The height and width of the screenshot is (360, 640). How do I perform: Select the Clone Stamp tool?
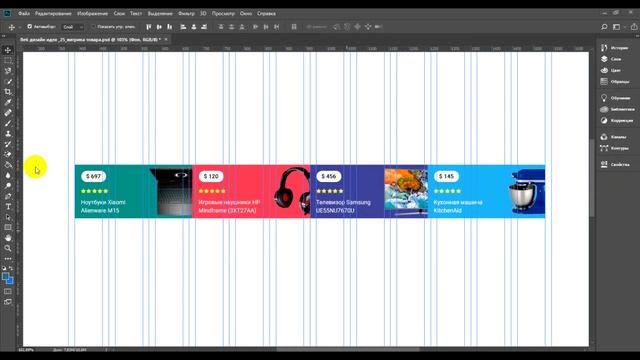(x=8, y=133)
